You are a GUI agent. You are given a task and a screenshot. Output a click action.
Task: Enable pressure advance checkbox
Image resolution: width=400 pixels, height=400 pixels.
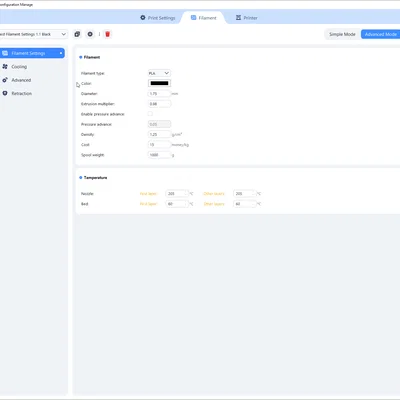click(x=150, y=114)
